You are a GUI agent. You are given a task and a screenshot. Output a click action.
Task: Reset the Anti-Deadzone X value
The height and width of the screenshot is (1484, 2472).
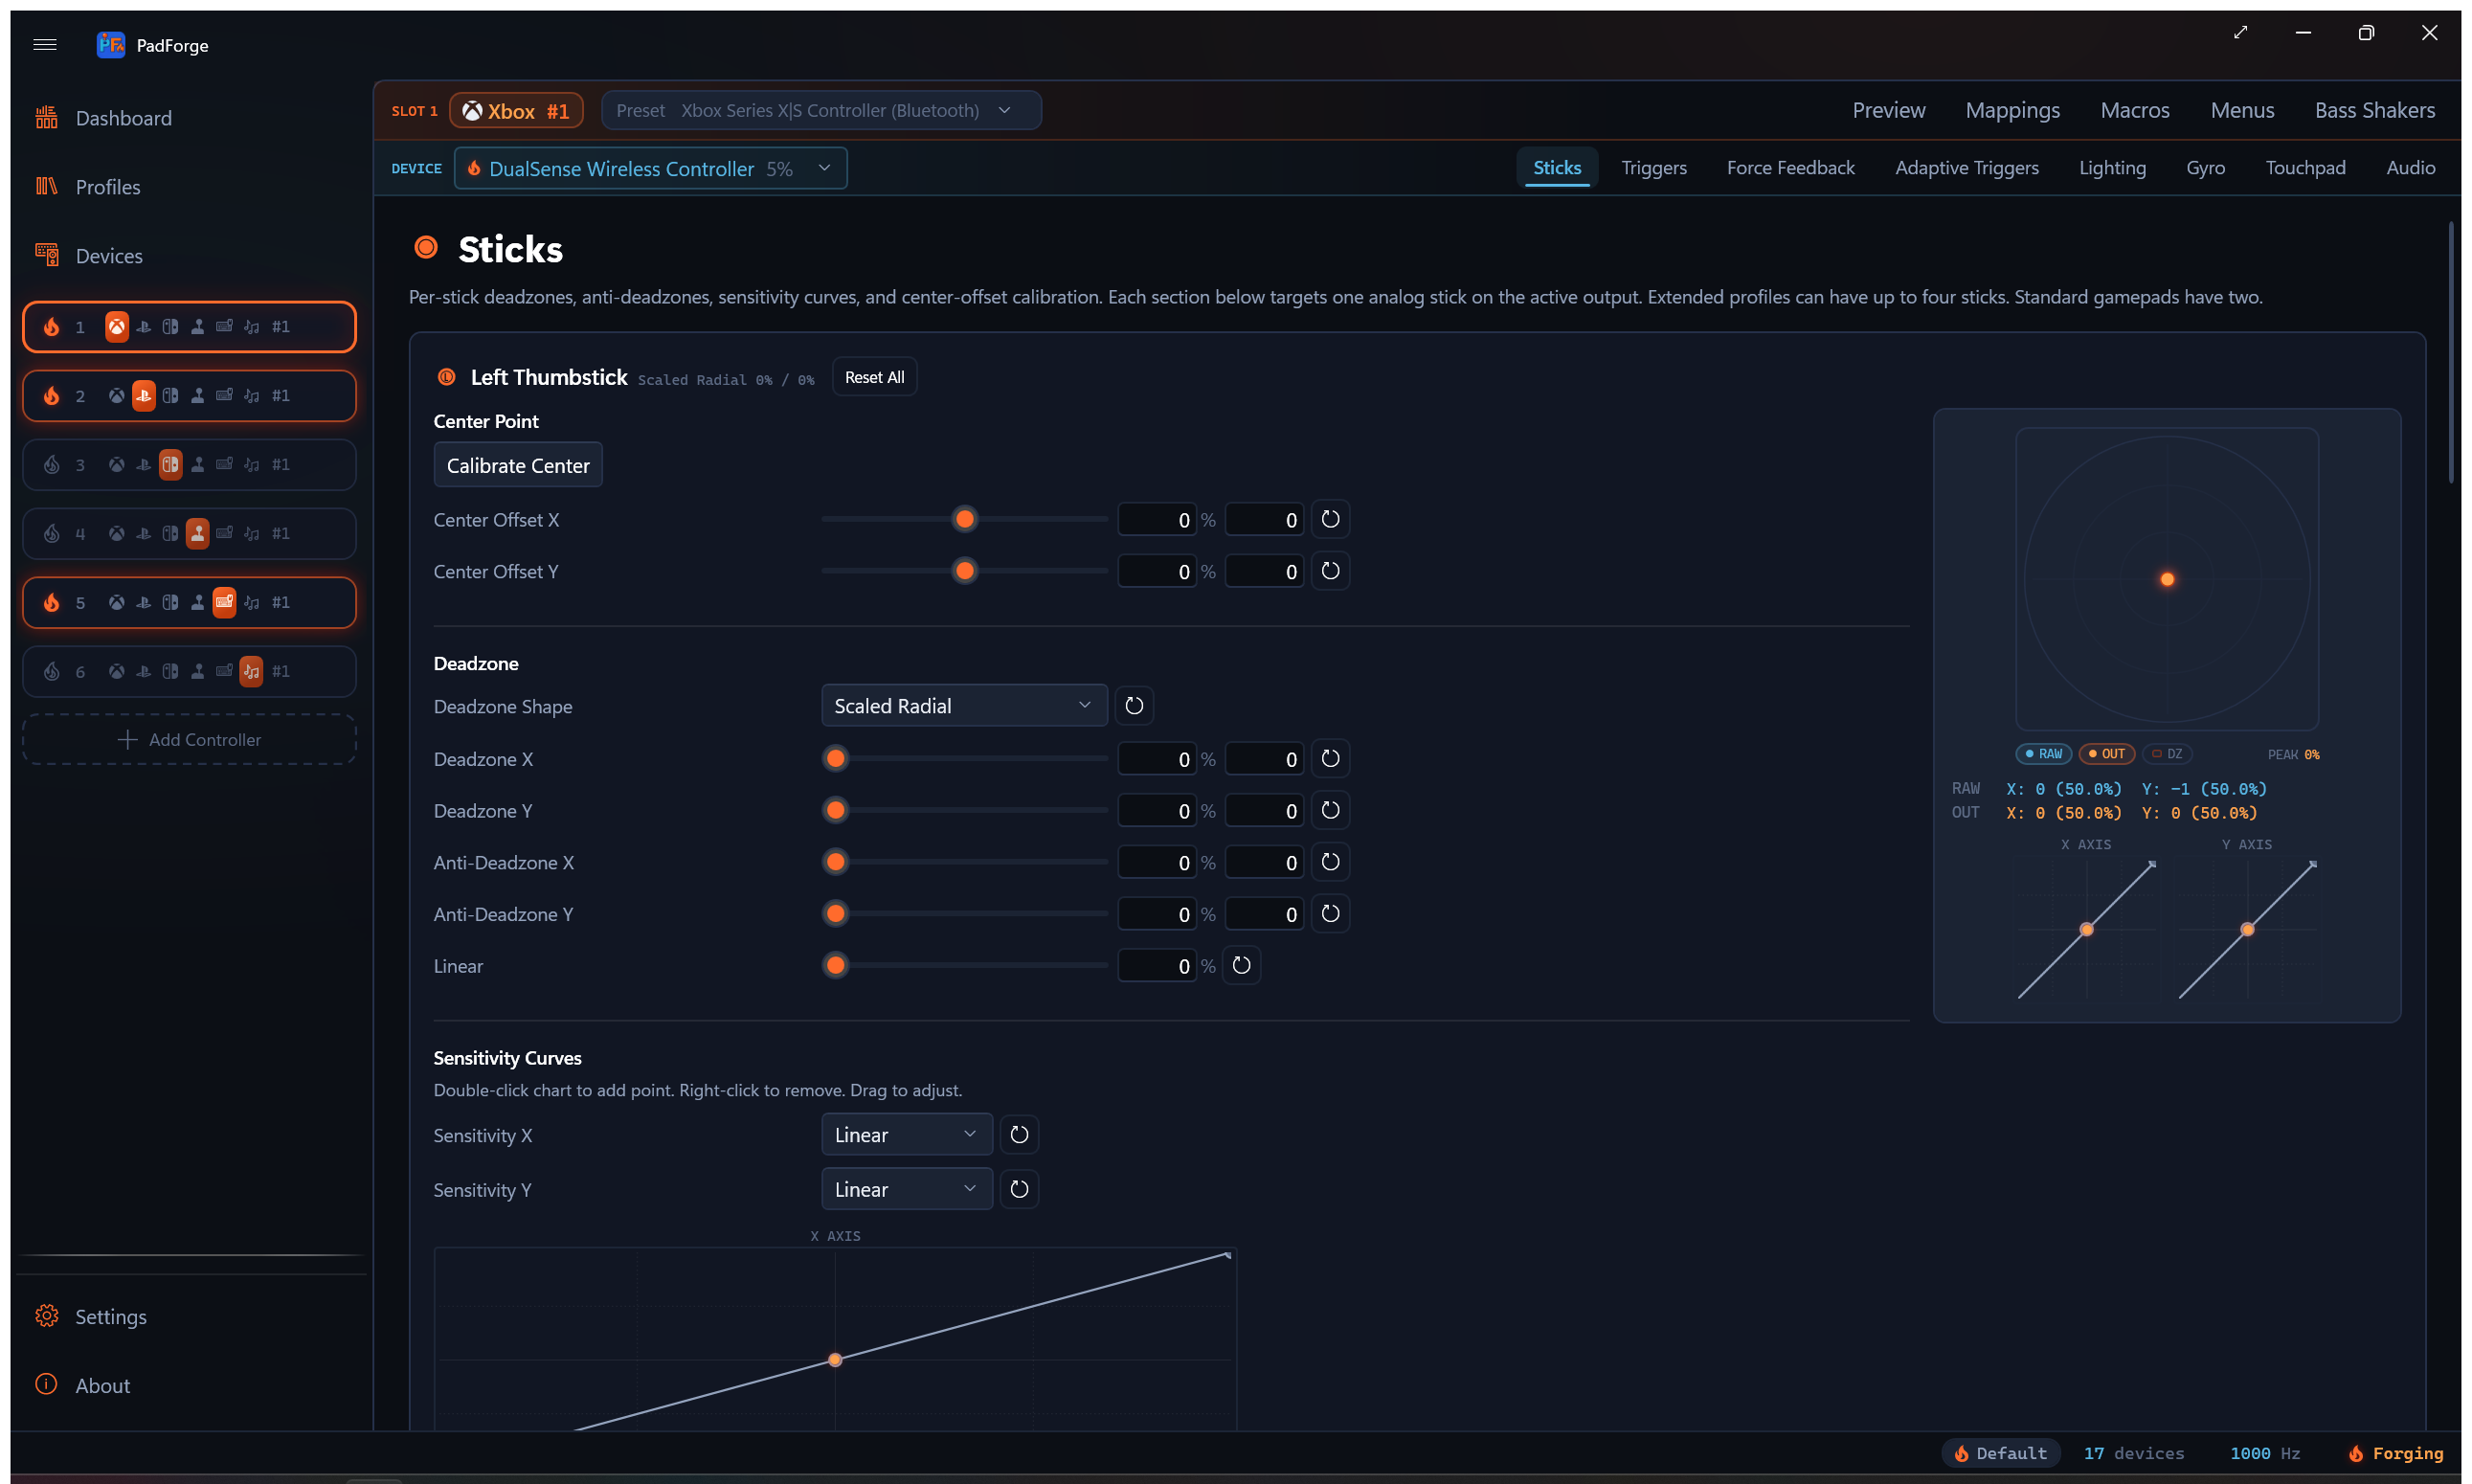click(1330, 862)
